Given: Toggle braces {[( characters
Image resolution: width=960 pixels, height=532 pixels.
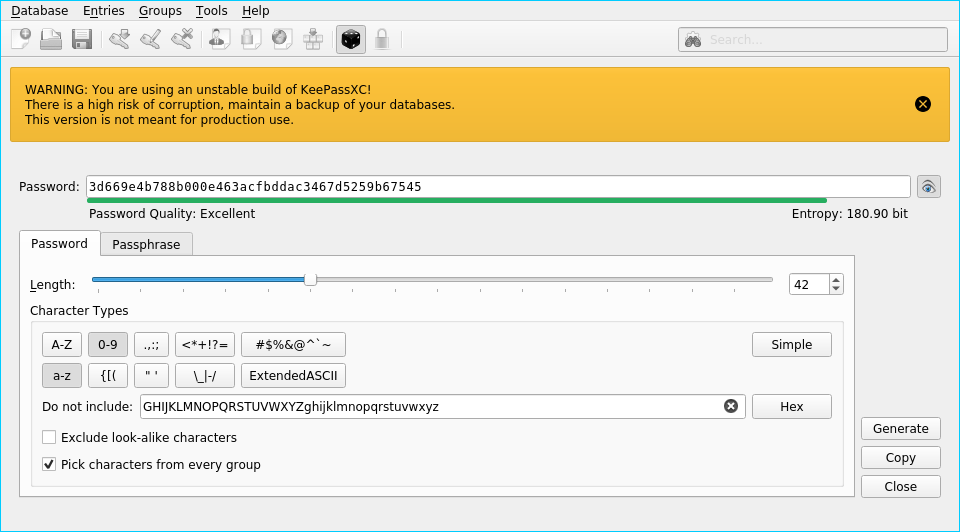Looking at the screenshot, I should tap(108, 376).
